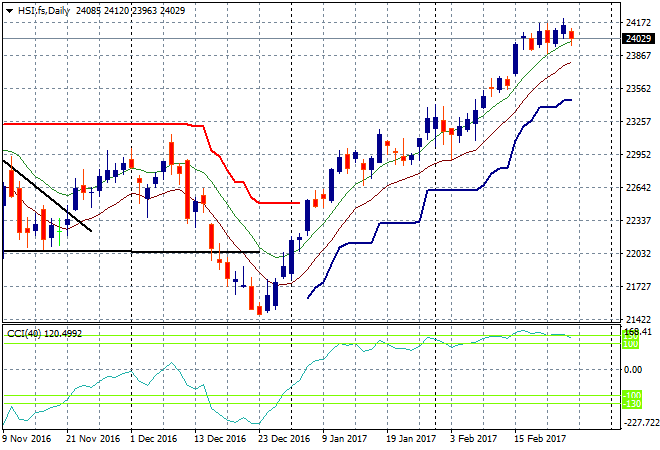Click price axis label 22032
The image size is (660, 450).
pos(638,253)
